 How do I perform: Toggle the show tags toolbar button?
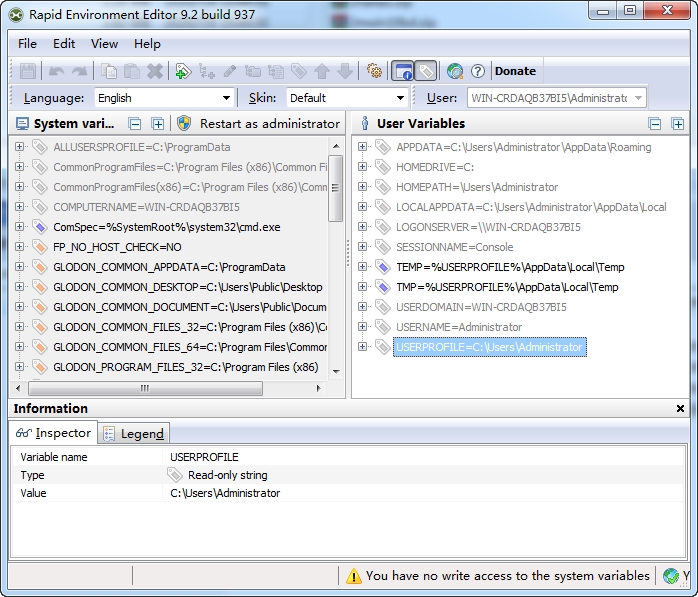point(426,71)
